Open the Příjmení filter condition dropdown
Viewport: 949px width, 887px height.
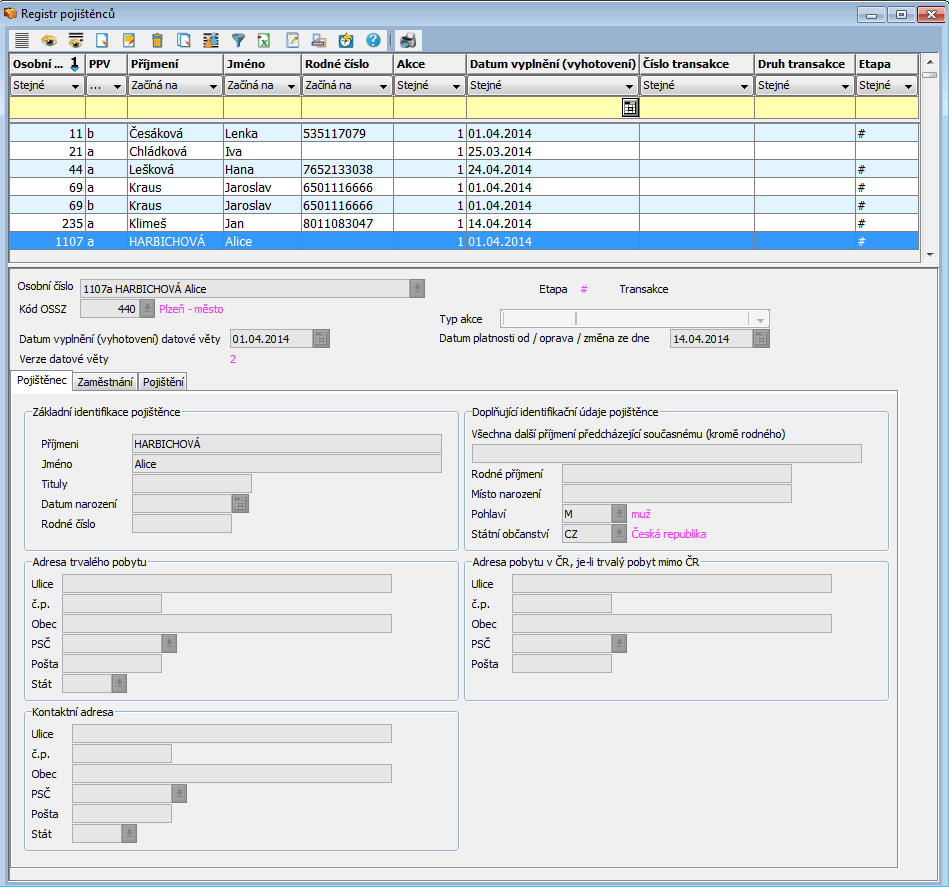click(214, 86)
